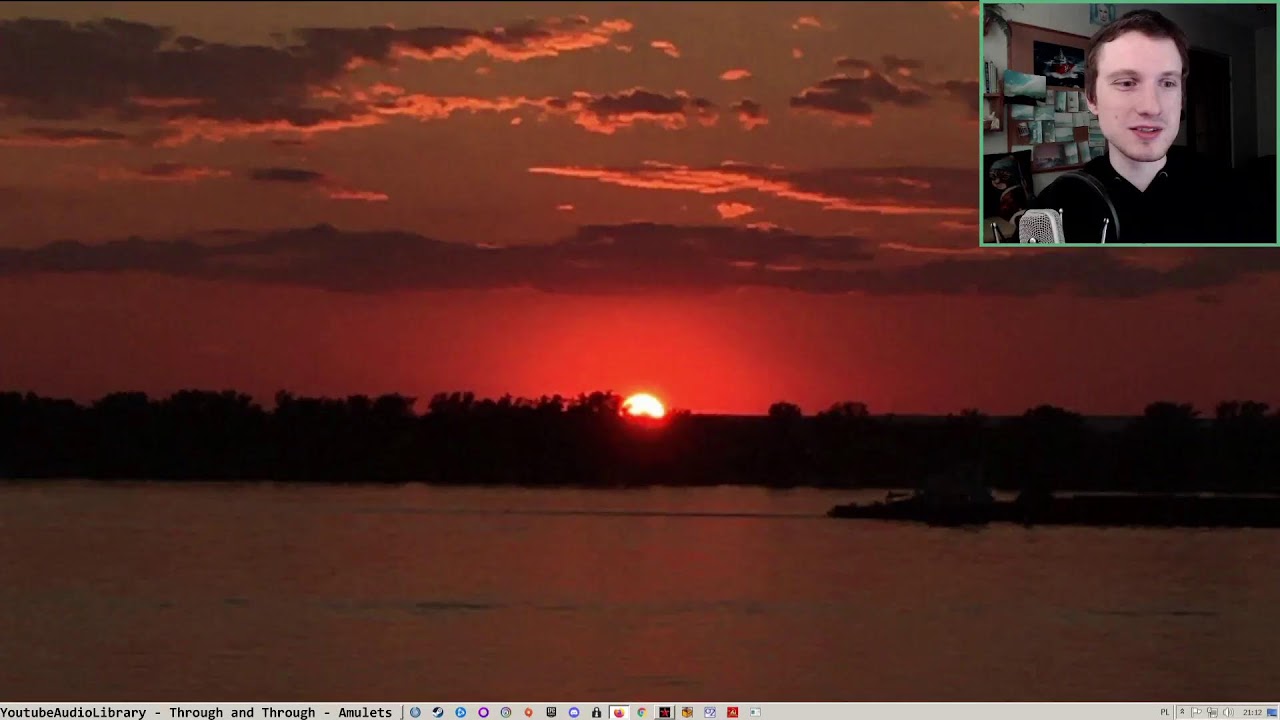Click the volume speaker tray icon
Viewport: 1280px width, 720px height.
tap(1228, 712)
